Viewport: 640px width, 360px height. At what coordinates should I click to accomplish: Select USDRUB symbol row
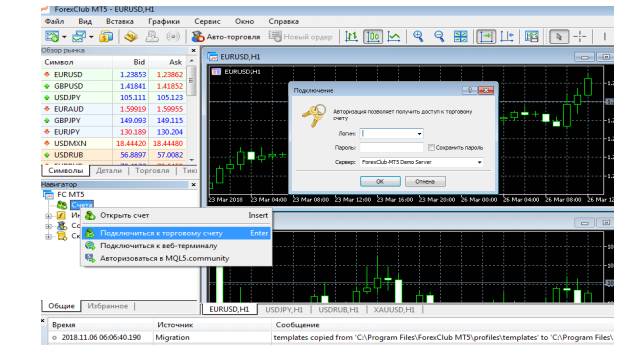[x=113, y=155]
